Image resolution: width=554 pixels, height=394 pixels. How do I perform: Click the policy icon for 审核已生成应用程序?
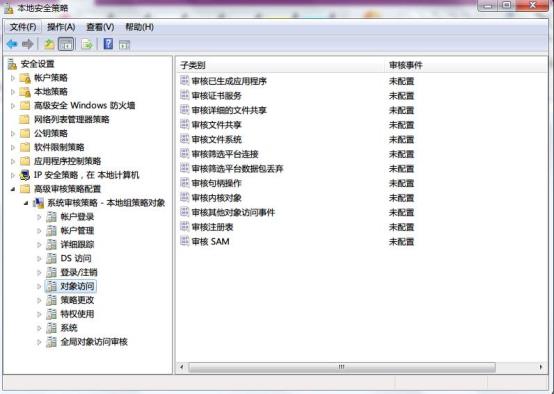pyautogui.click(x=184, y=81)
